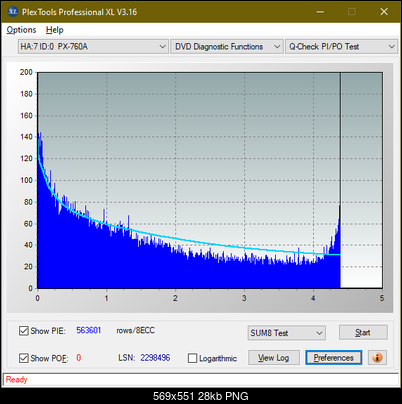
Task: Expand the Q-Check PI/PO Test dropdown
Action: 341,47
